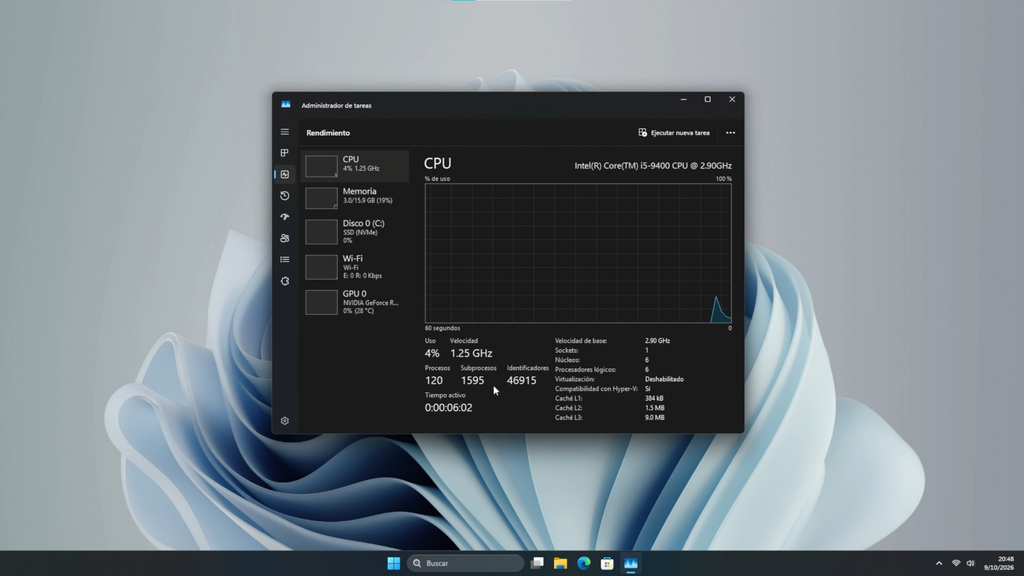This screenshot has height=576, width=1024.
Task: Select the Disco 0 (C:) performance item
Action: 355,232
